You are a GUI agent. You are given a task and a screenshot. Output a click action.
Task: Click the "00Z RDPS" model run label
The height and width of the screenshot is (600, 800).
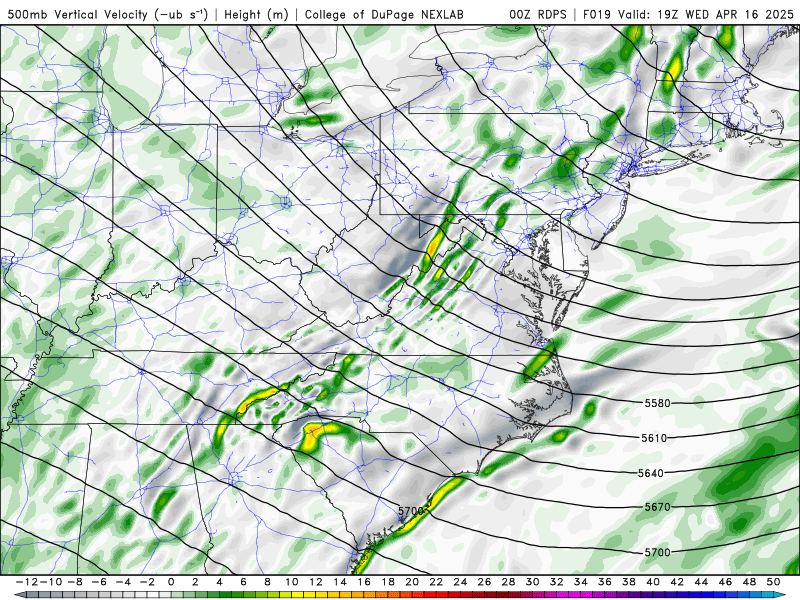pyautogui.click(x=538, y=14)
